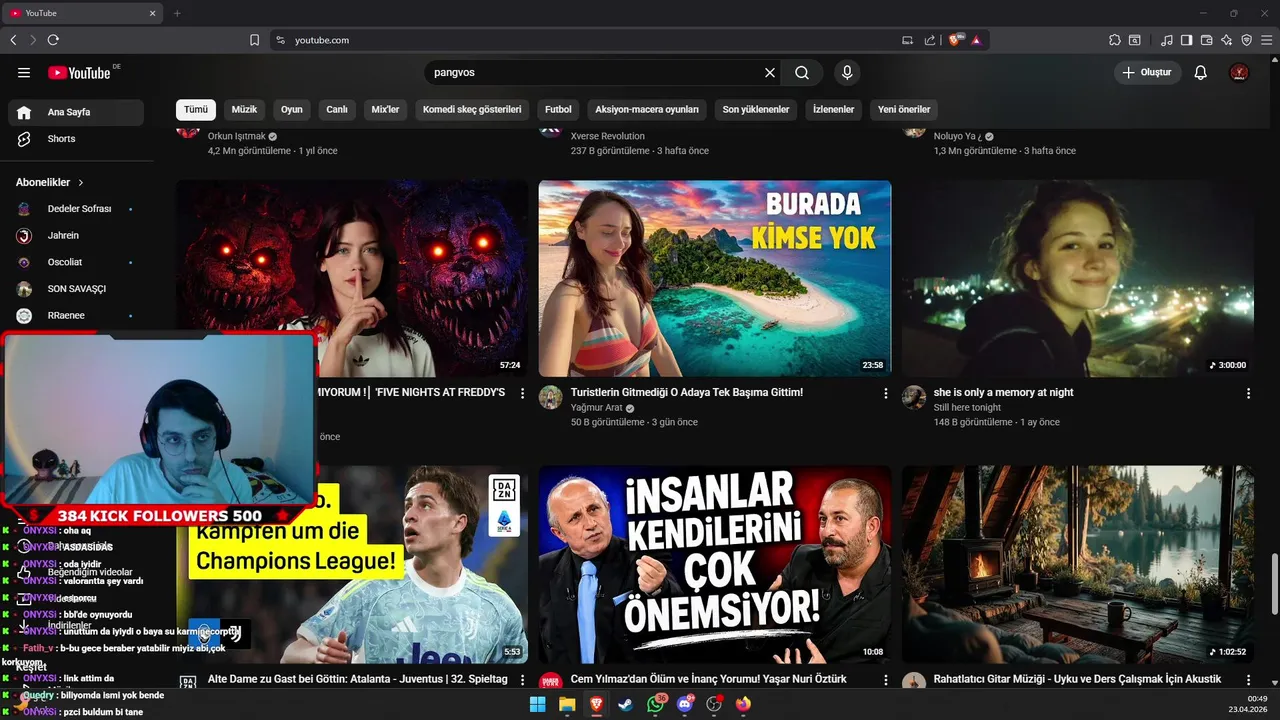Clear the search box with the X
The image size is (1280, 720).
pyautogui.click(x=770, y=73)
